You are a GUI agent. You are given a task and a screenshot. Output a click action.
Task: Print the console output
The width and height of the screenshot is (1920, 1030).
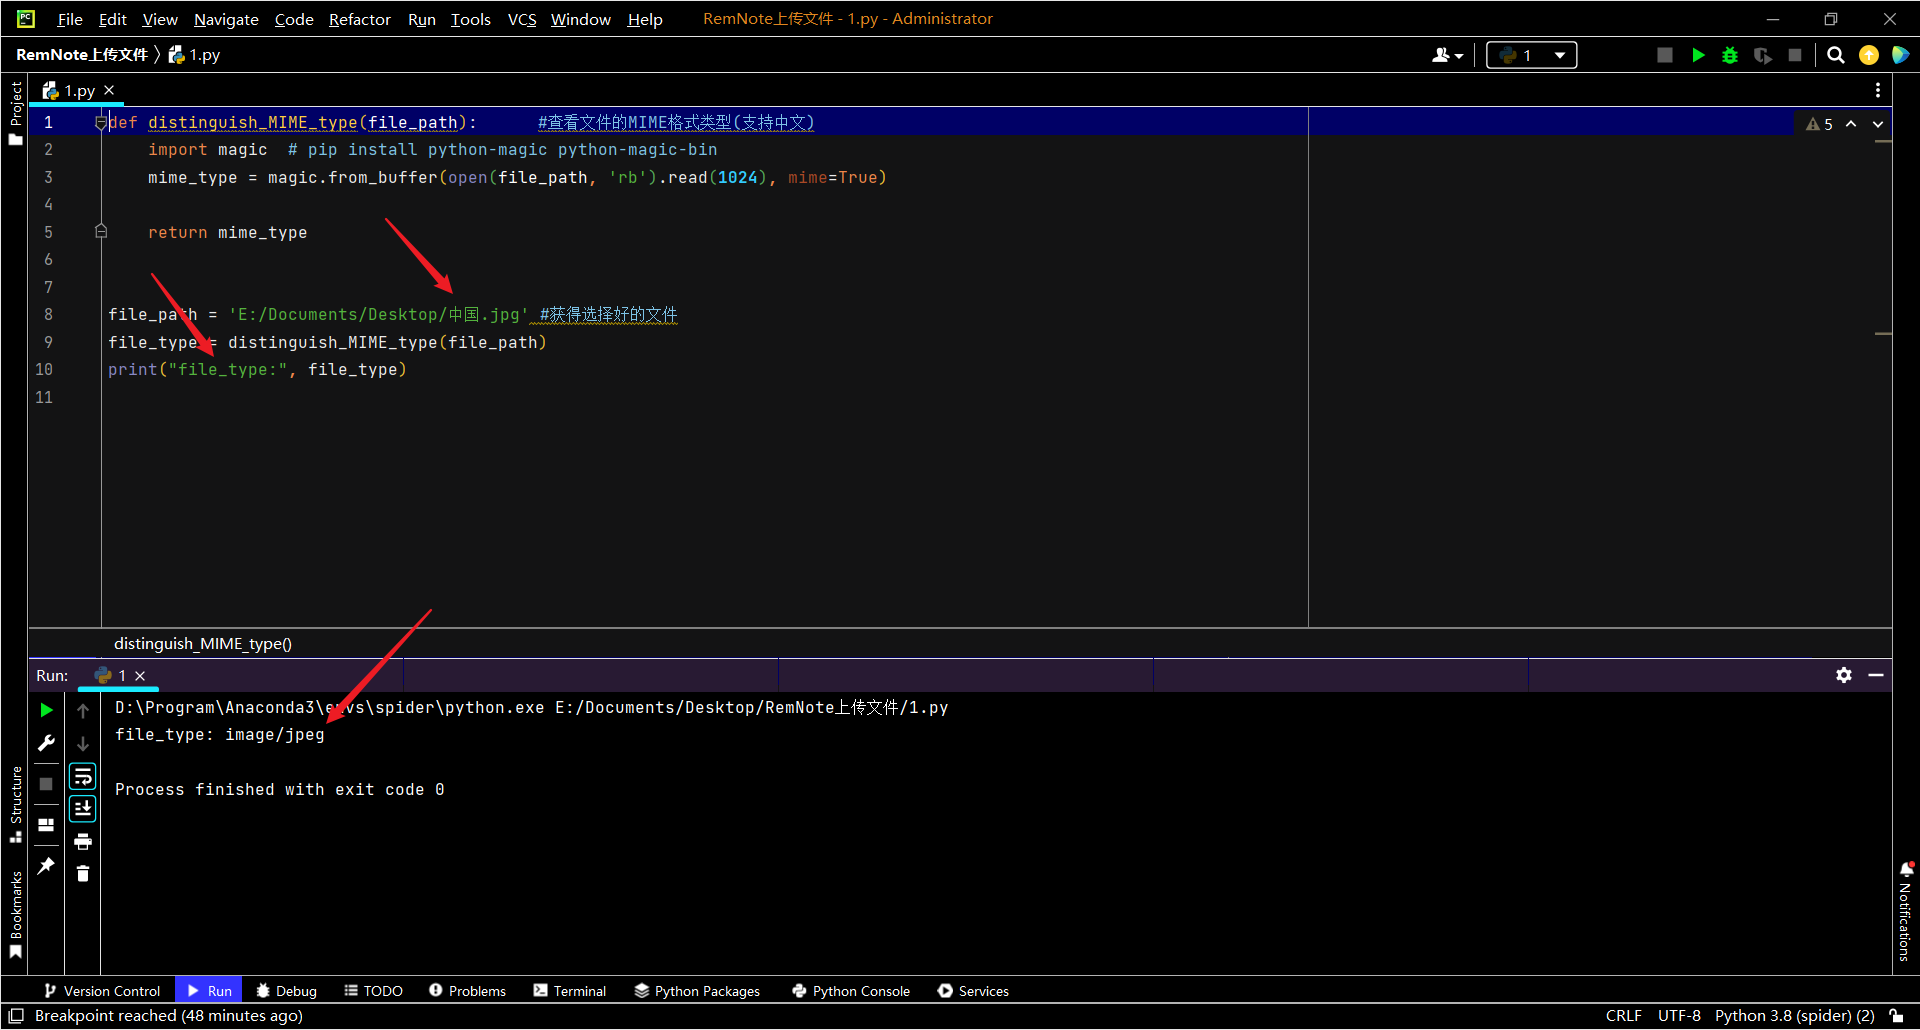point(83,841)
